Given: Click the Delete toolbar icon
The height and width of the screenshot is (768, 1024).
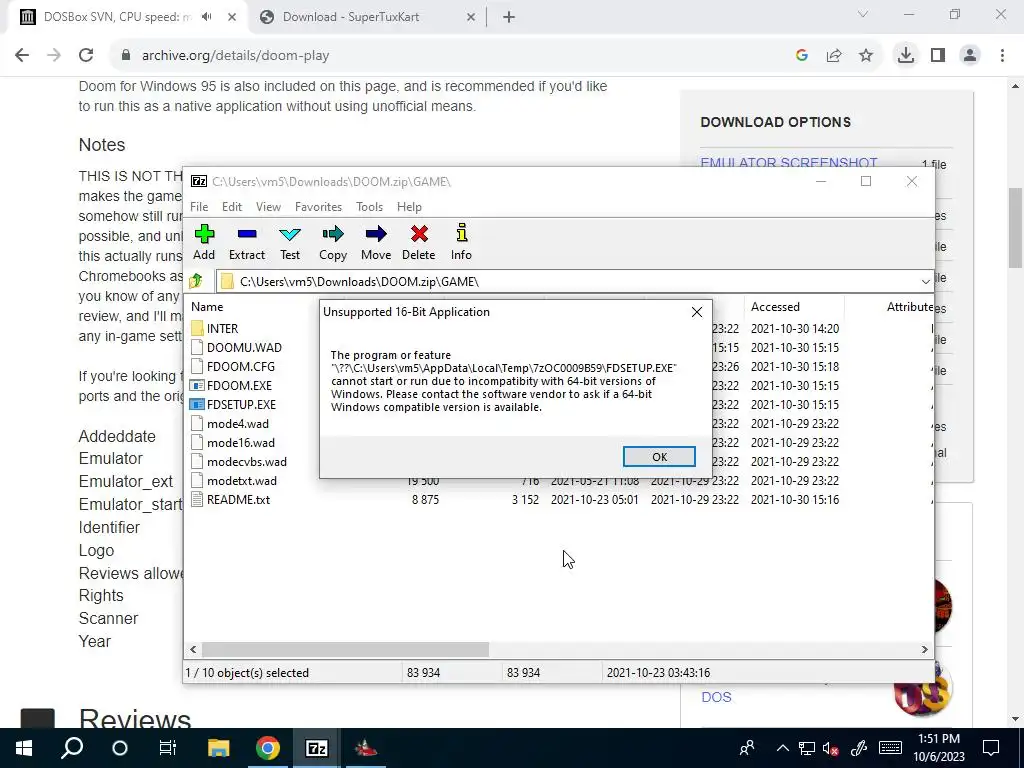Looking at the screenshot, I should (x=419, y=242).
